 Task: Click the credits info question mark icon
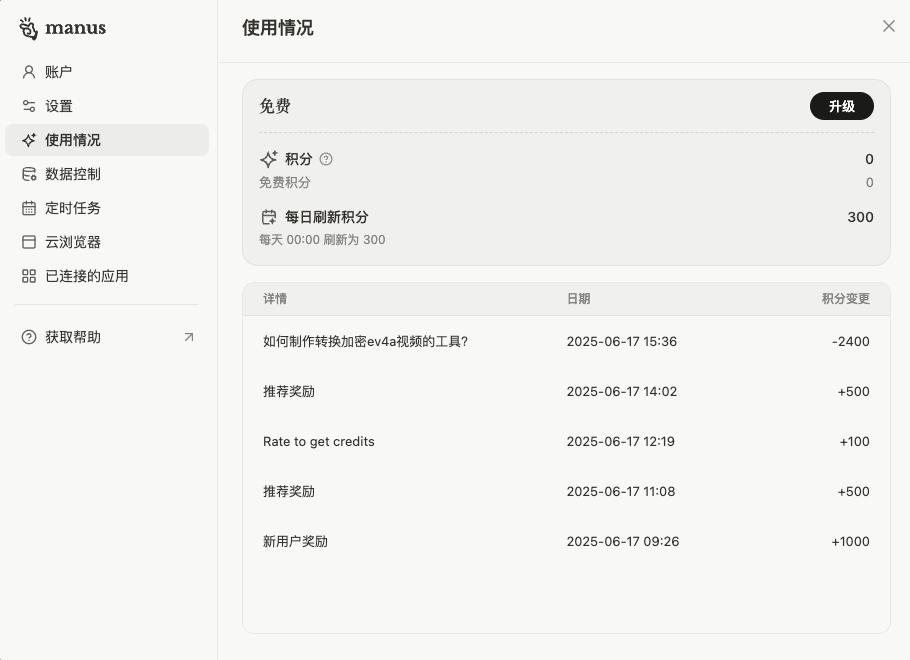(x=326, y=159)
